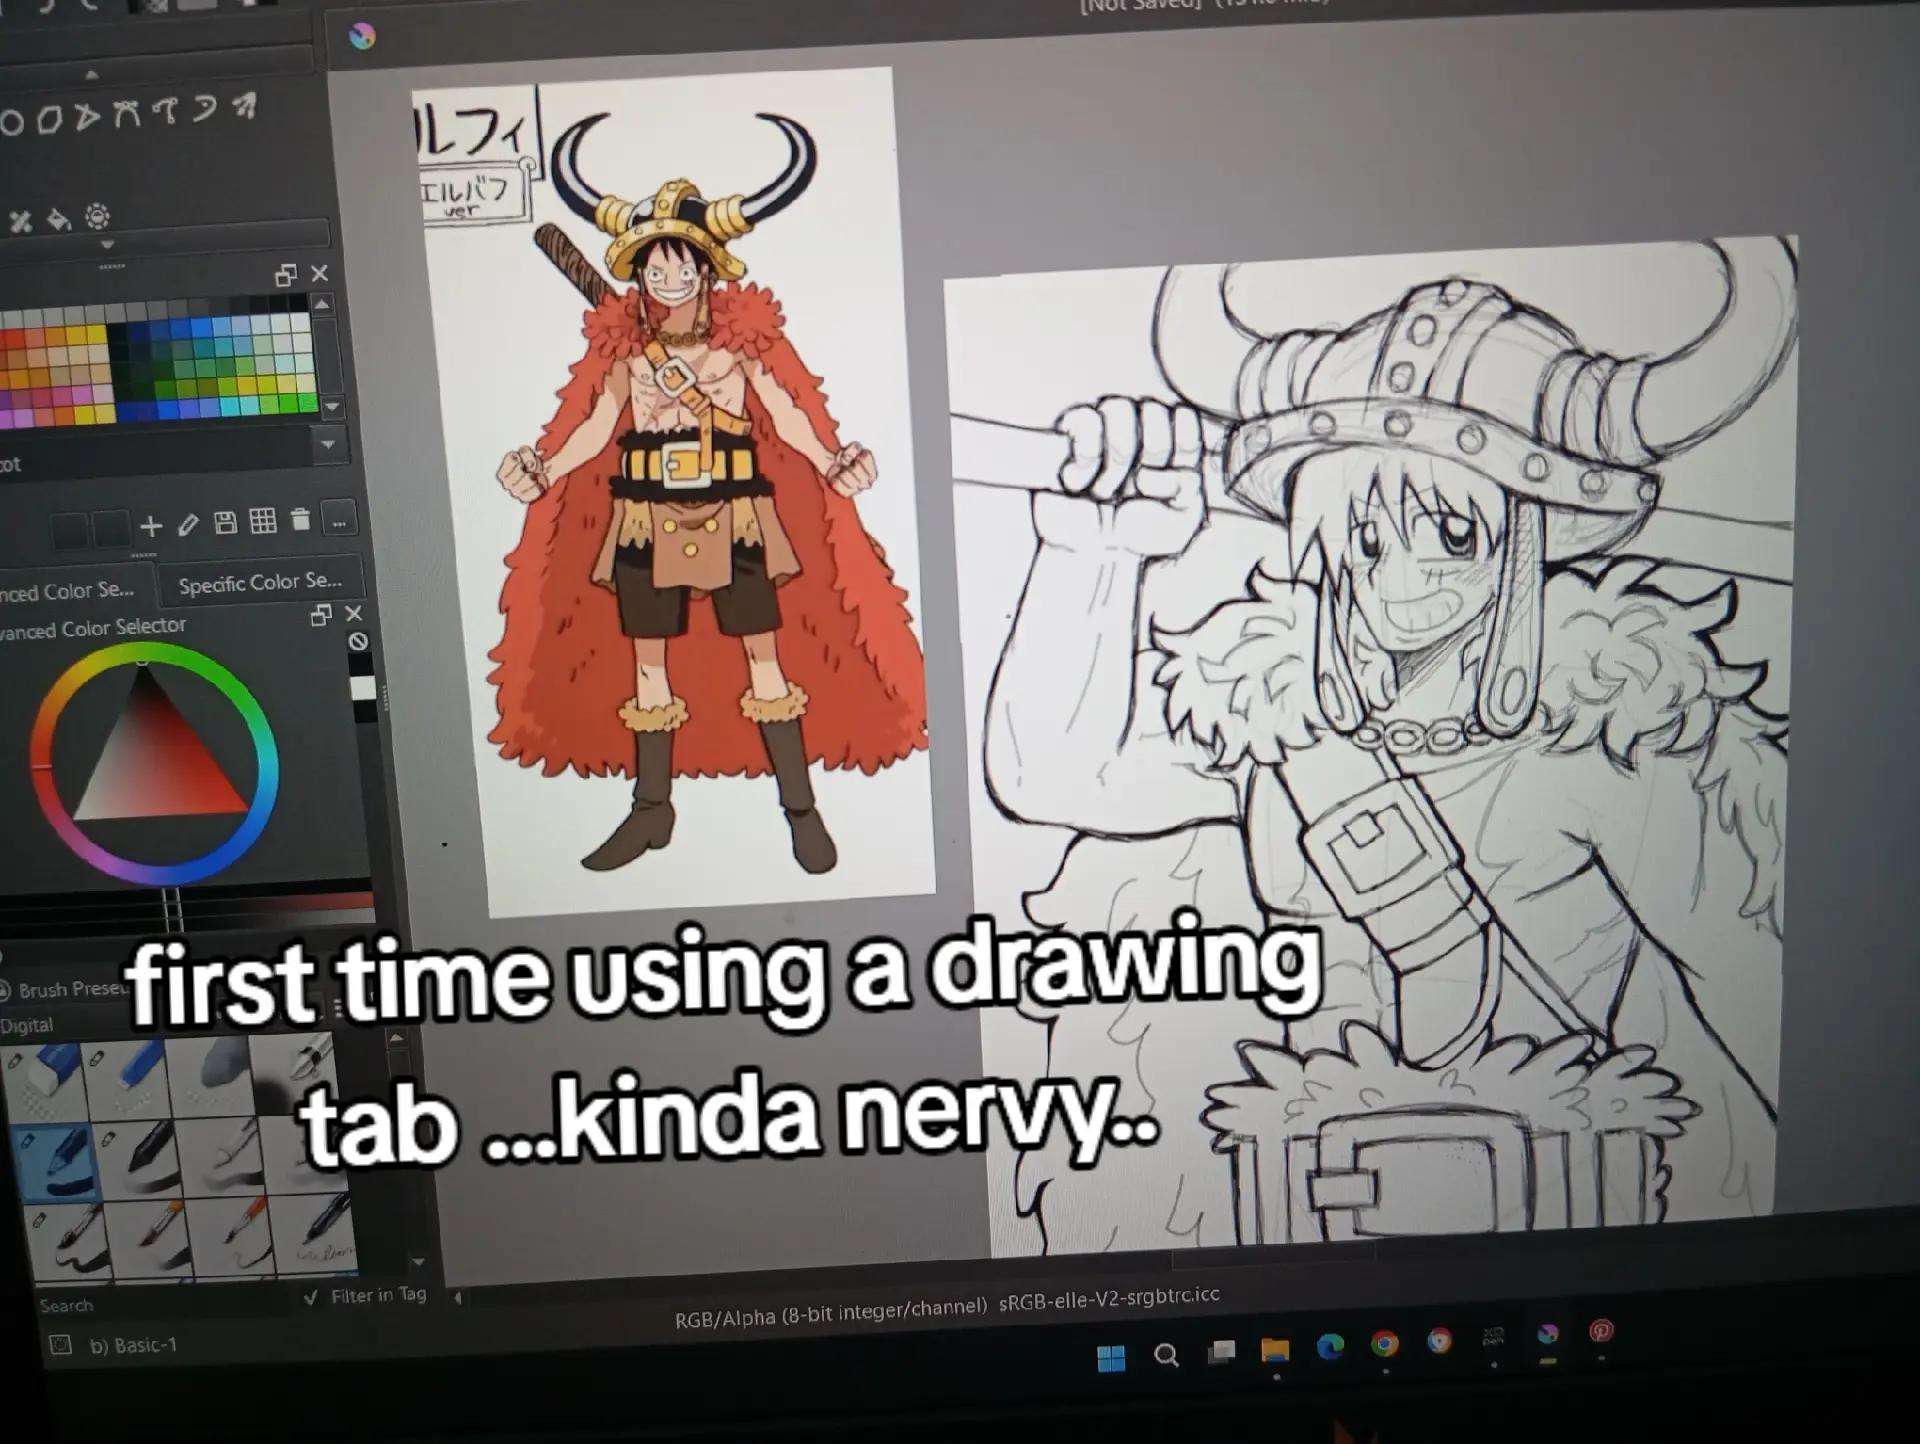Click the b) Basic-1 preset name
1920x1444 pixels.
point(133,1346)
